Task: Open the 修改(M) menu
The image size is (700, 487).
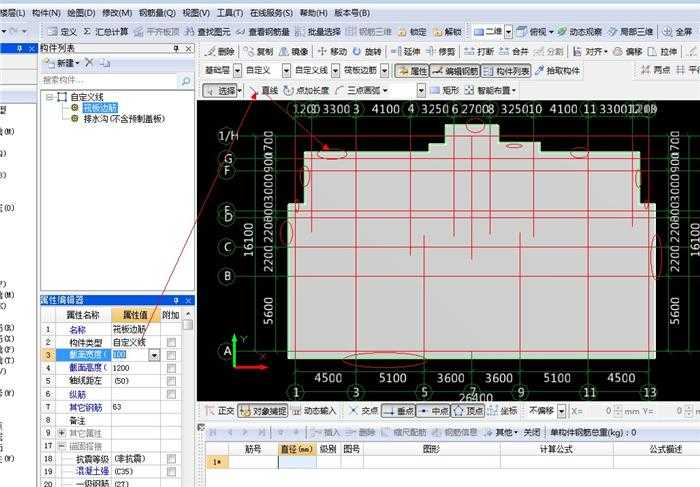Action: coord(117,13)
